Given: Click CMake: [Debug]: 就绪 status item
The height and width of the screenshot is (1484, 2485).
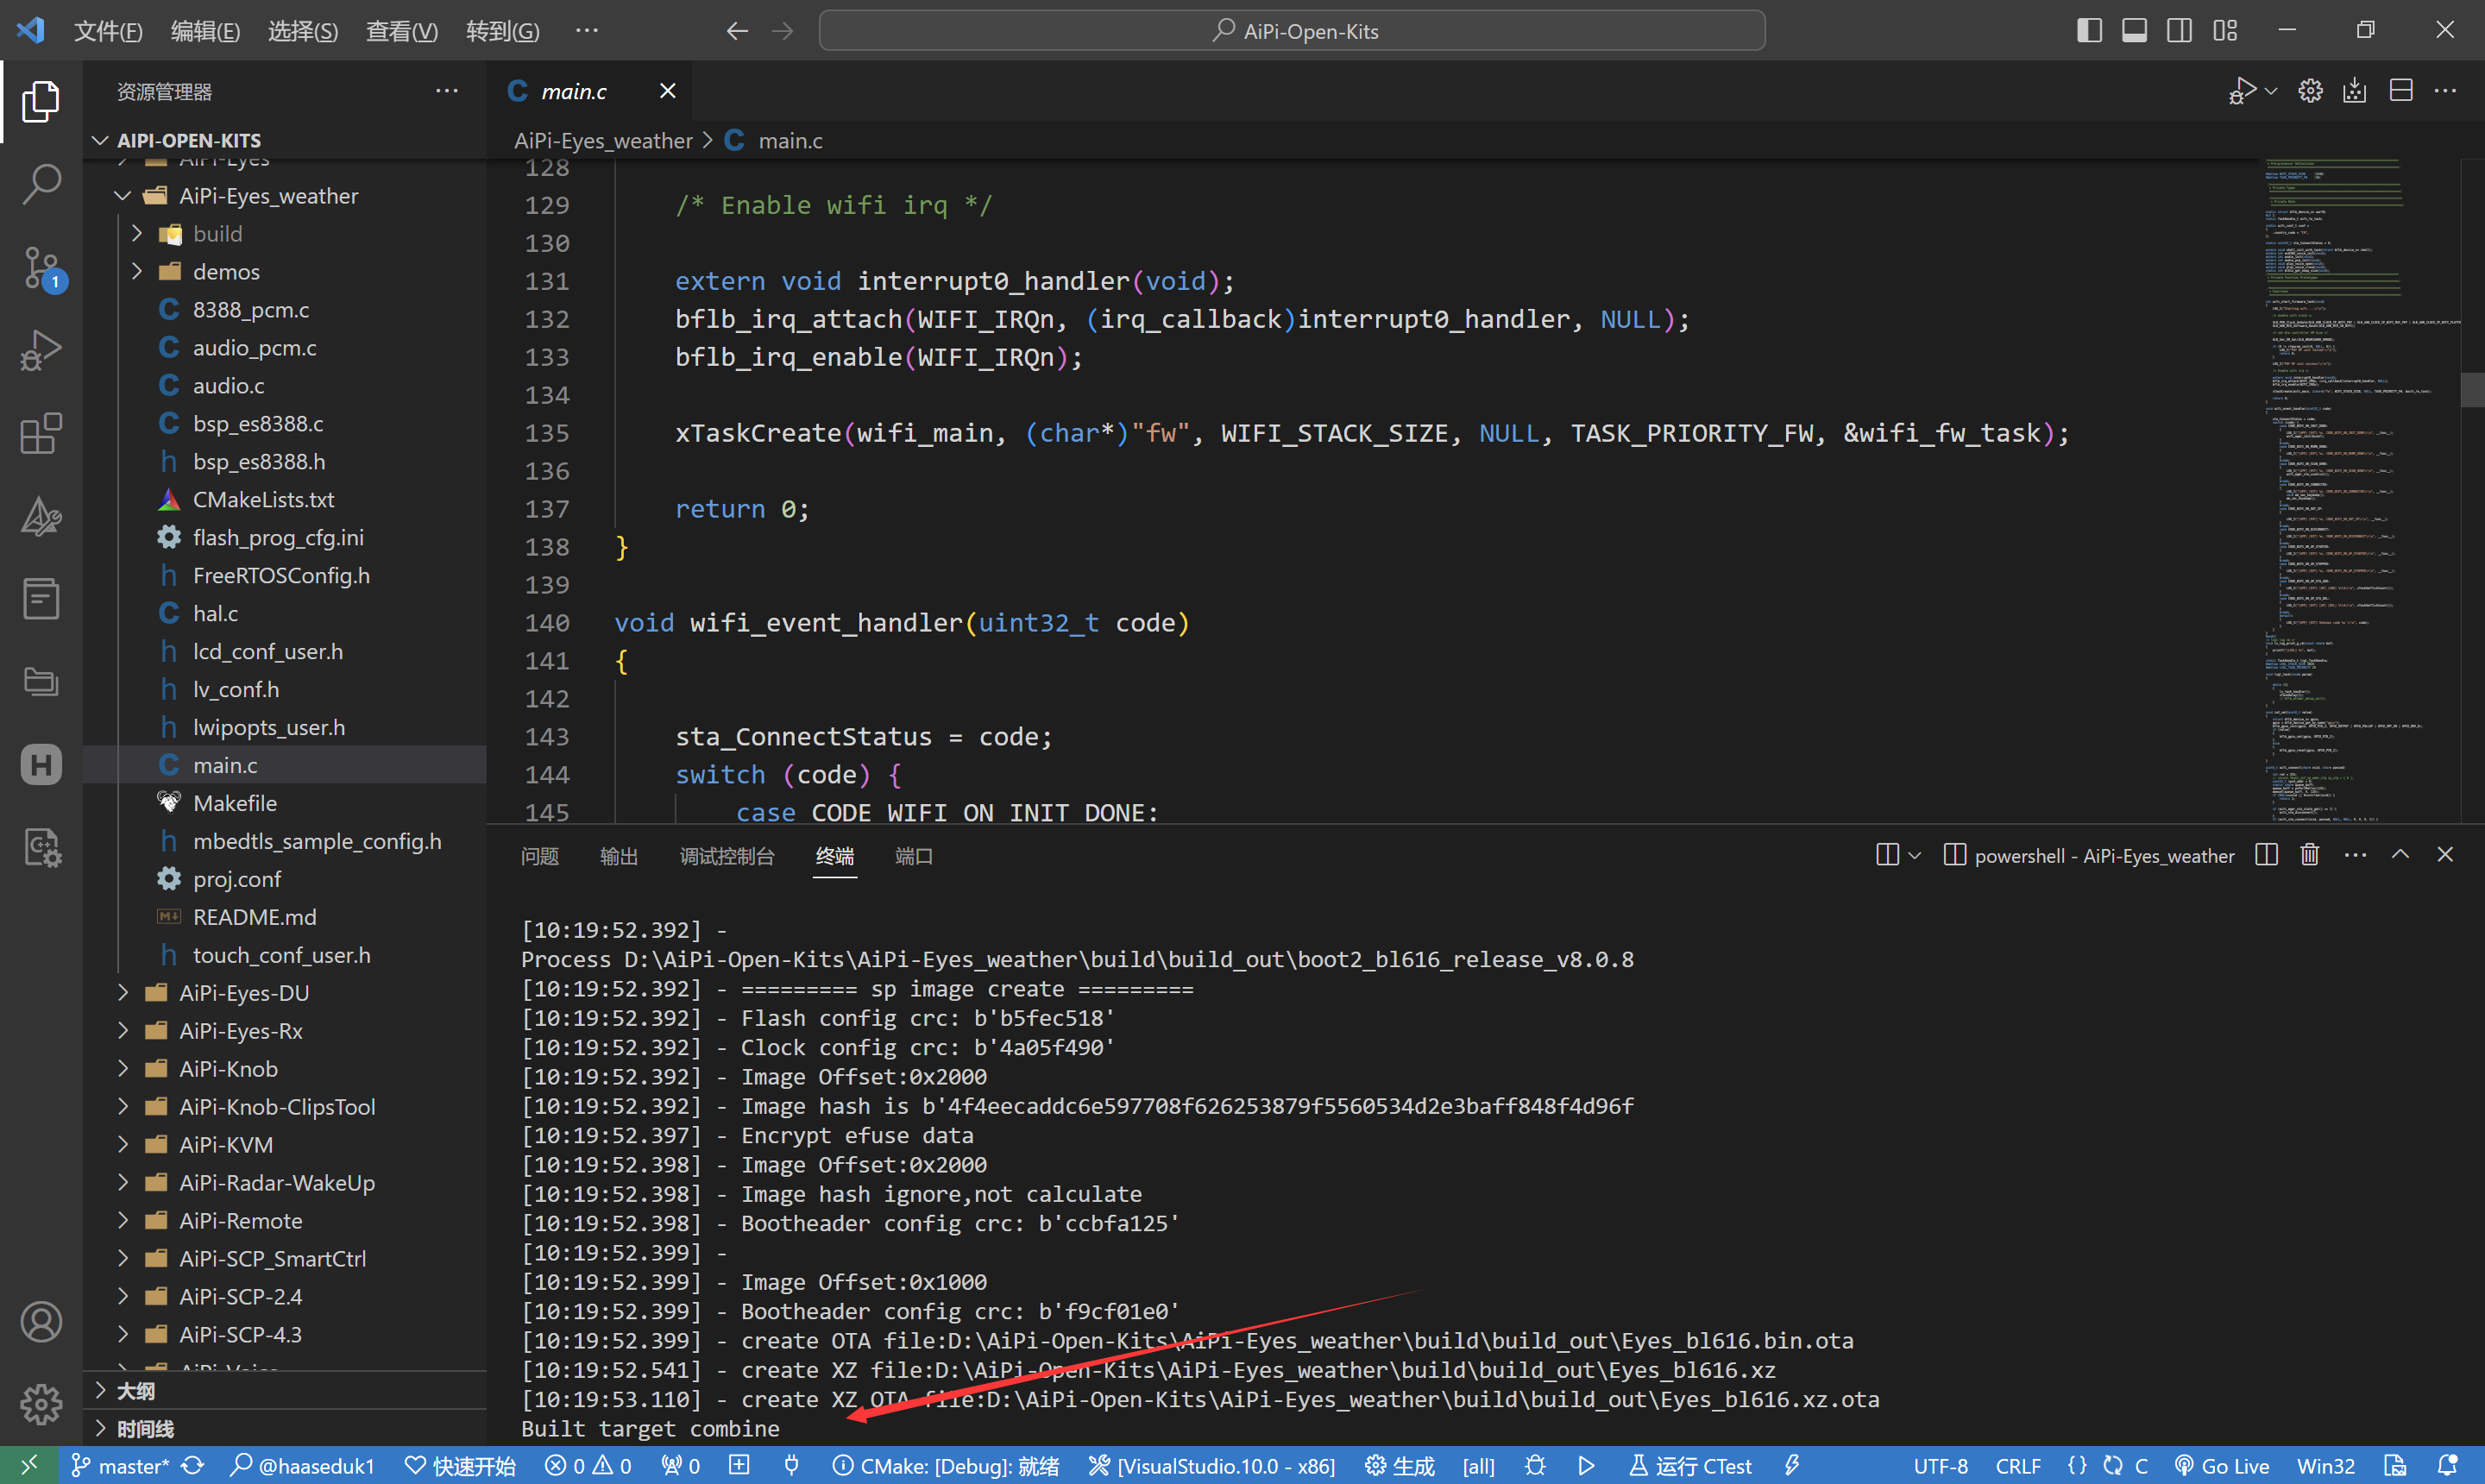Looking at the screenshot, I should point(945,1466).
